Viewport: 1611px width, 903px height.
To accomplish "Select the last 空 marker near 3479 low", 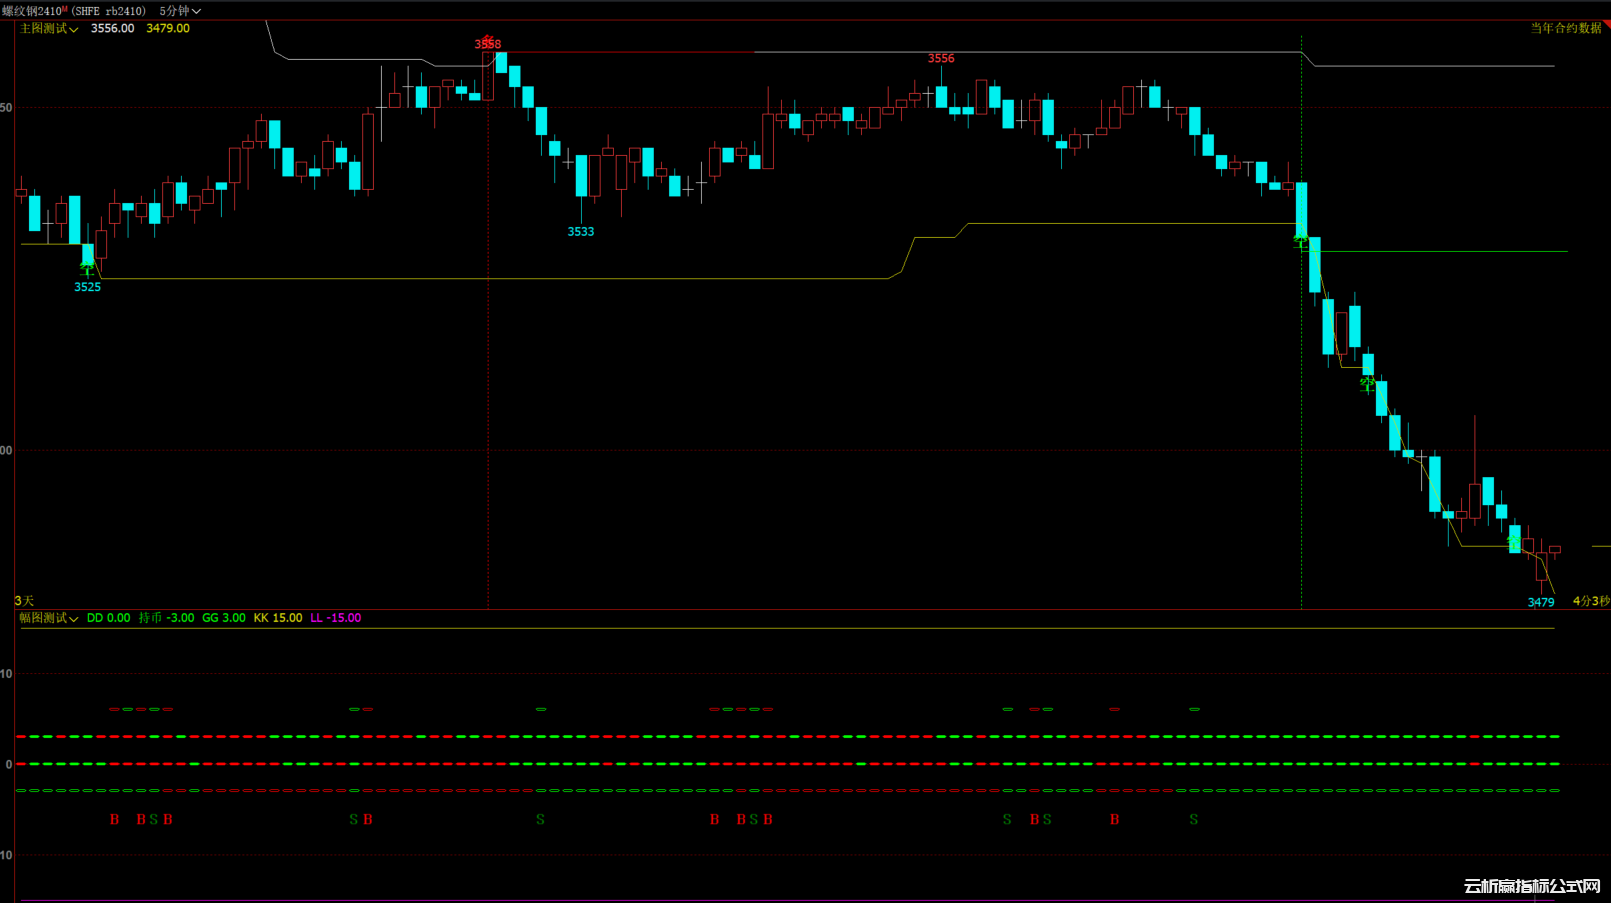I will click(x=1514, y=542).
